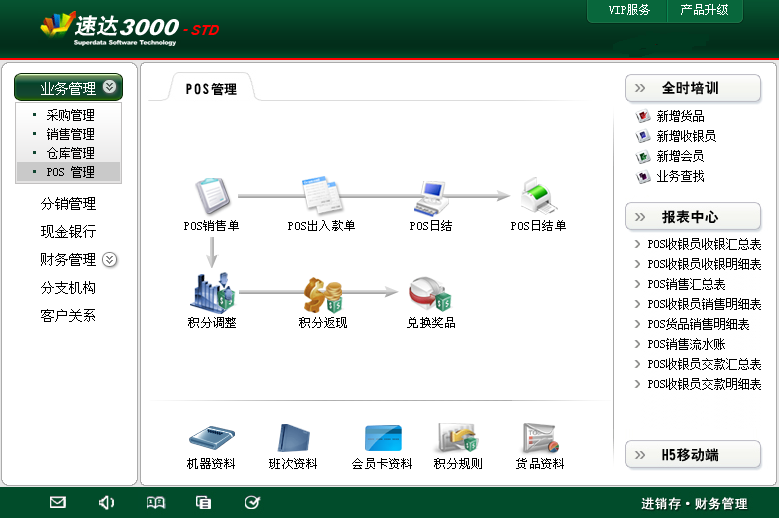Click the 新增货品 tutorial icon
The width and height of the screenshot is (779, 518).
coord(643,116)
